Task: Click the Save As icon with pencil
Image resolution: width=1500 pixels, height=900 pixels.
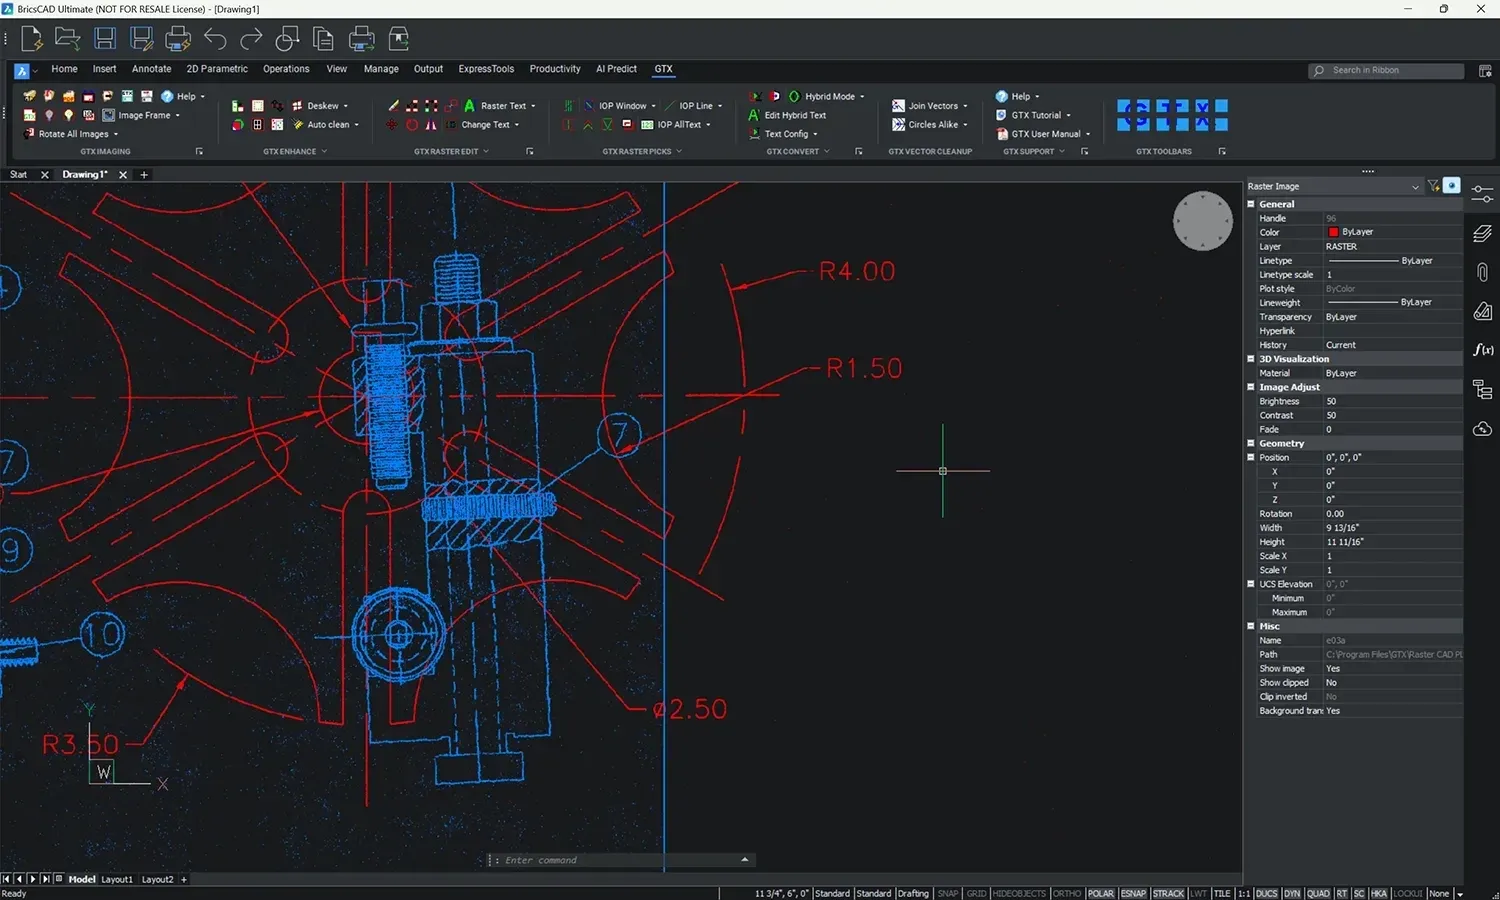Action: click(142, 39)
